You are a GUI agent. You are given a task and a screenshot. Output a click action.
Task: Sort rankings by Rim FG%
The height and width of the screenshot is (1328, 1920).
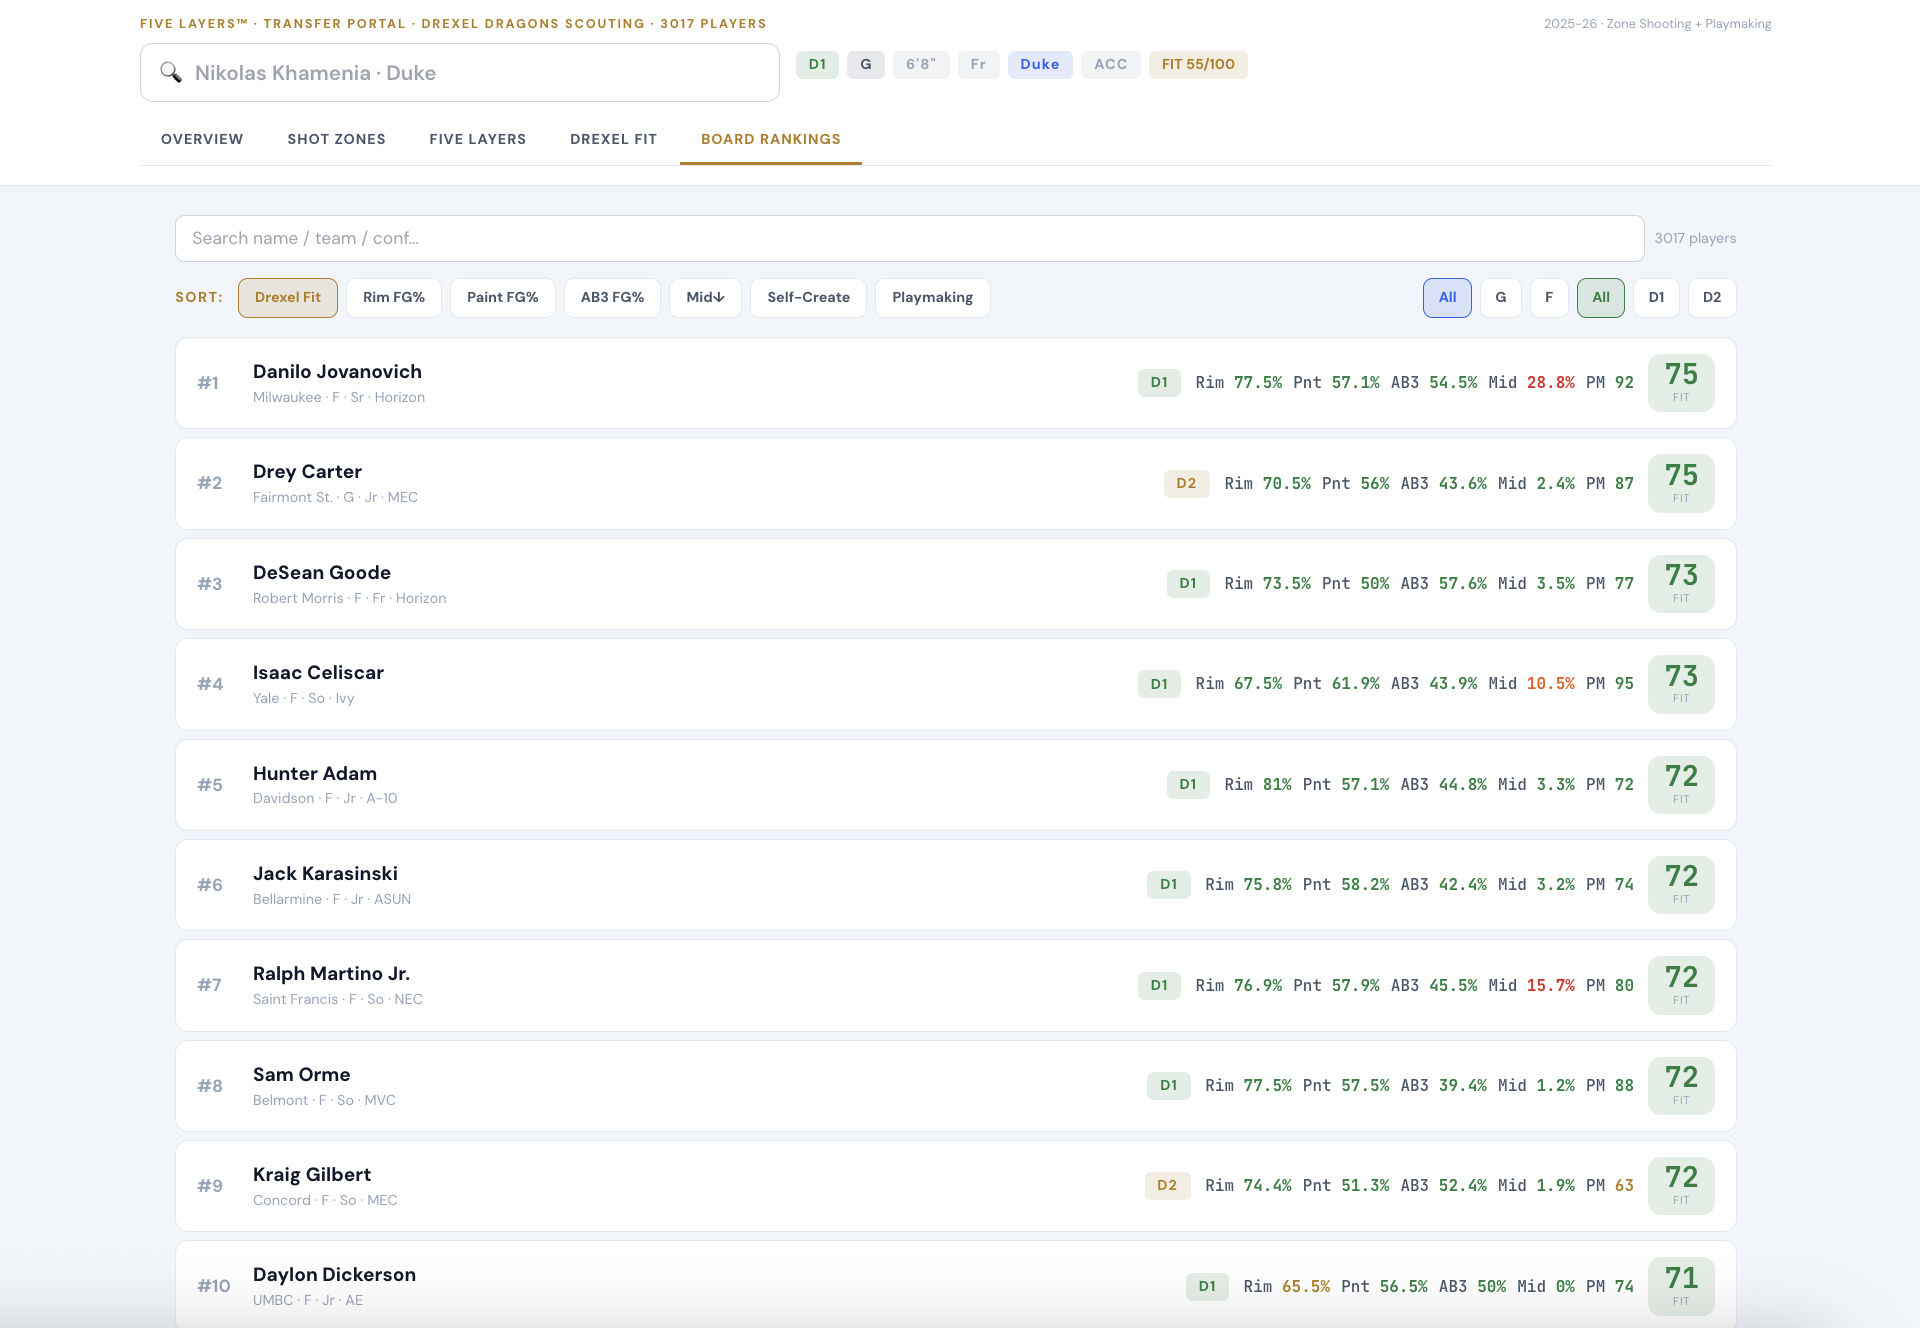pyautogui.click(x=394, y=298)
